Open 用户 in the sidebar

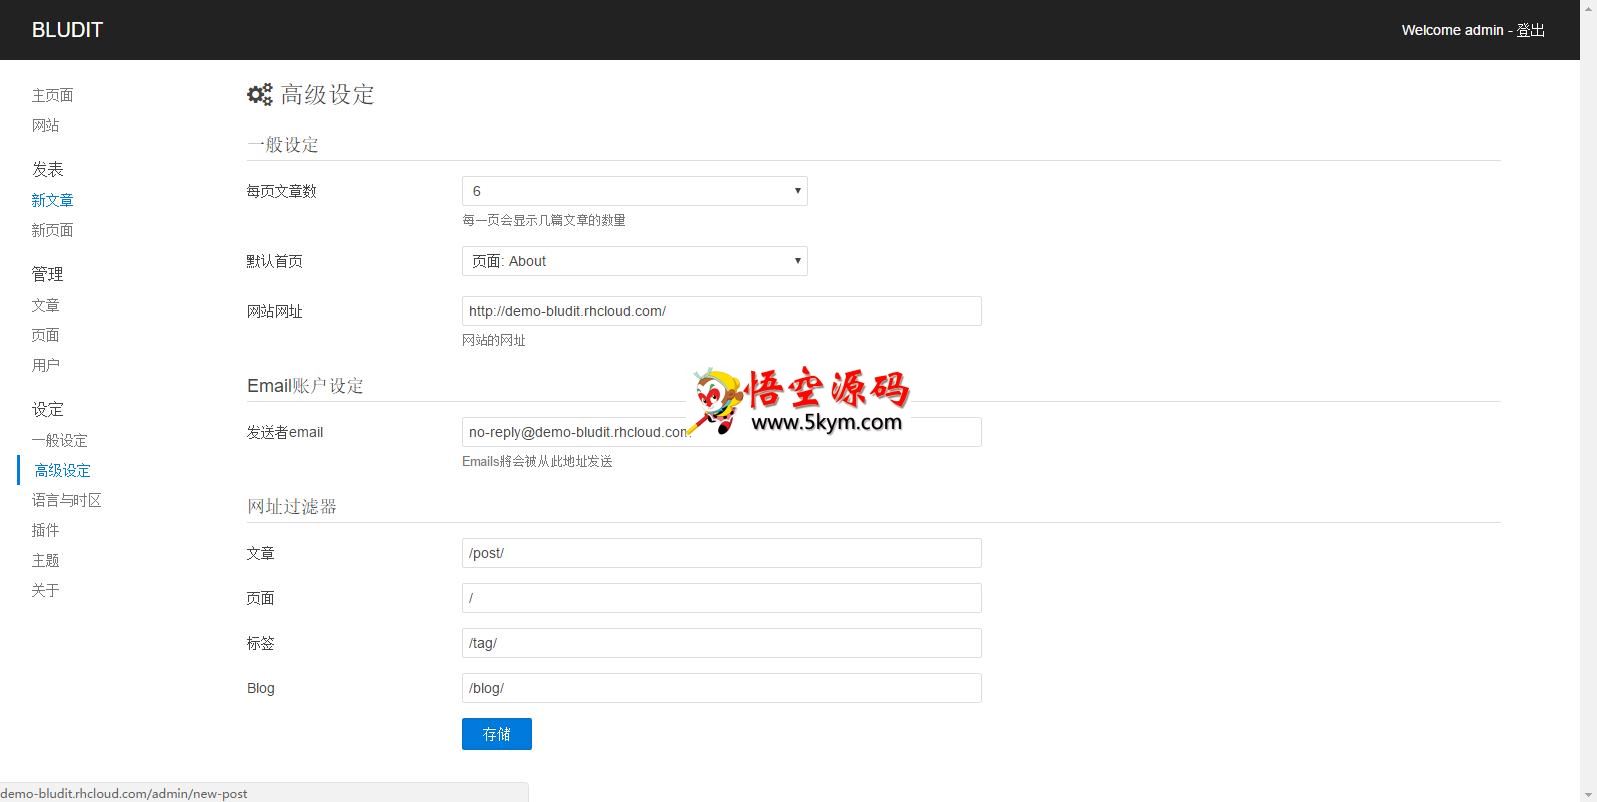coord(45,365)
